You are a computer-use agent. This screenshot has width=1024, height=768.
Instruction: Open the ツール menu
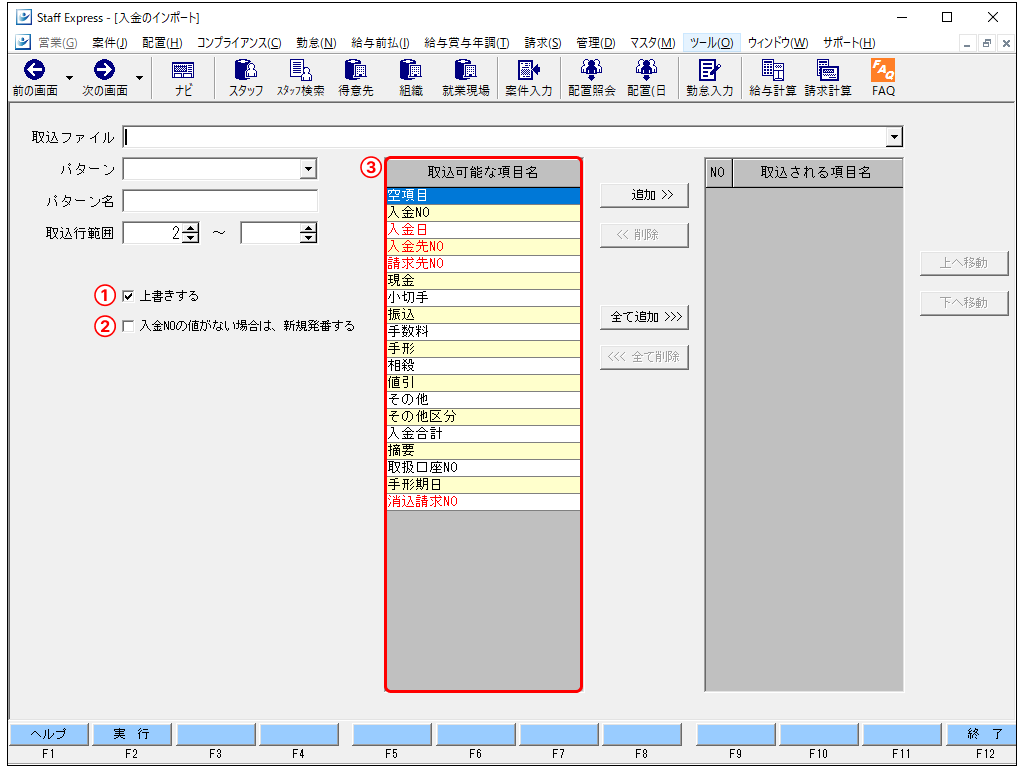713,43
